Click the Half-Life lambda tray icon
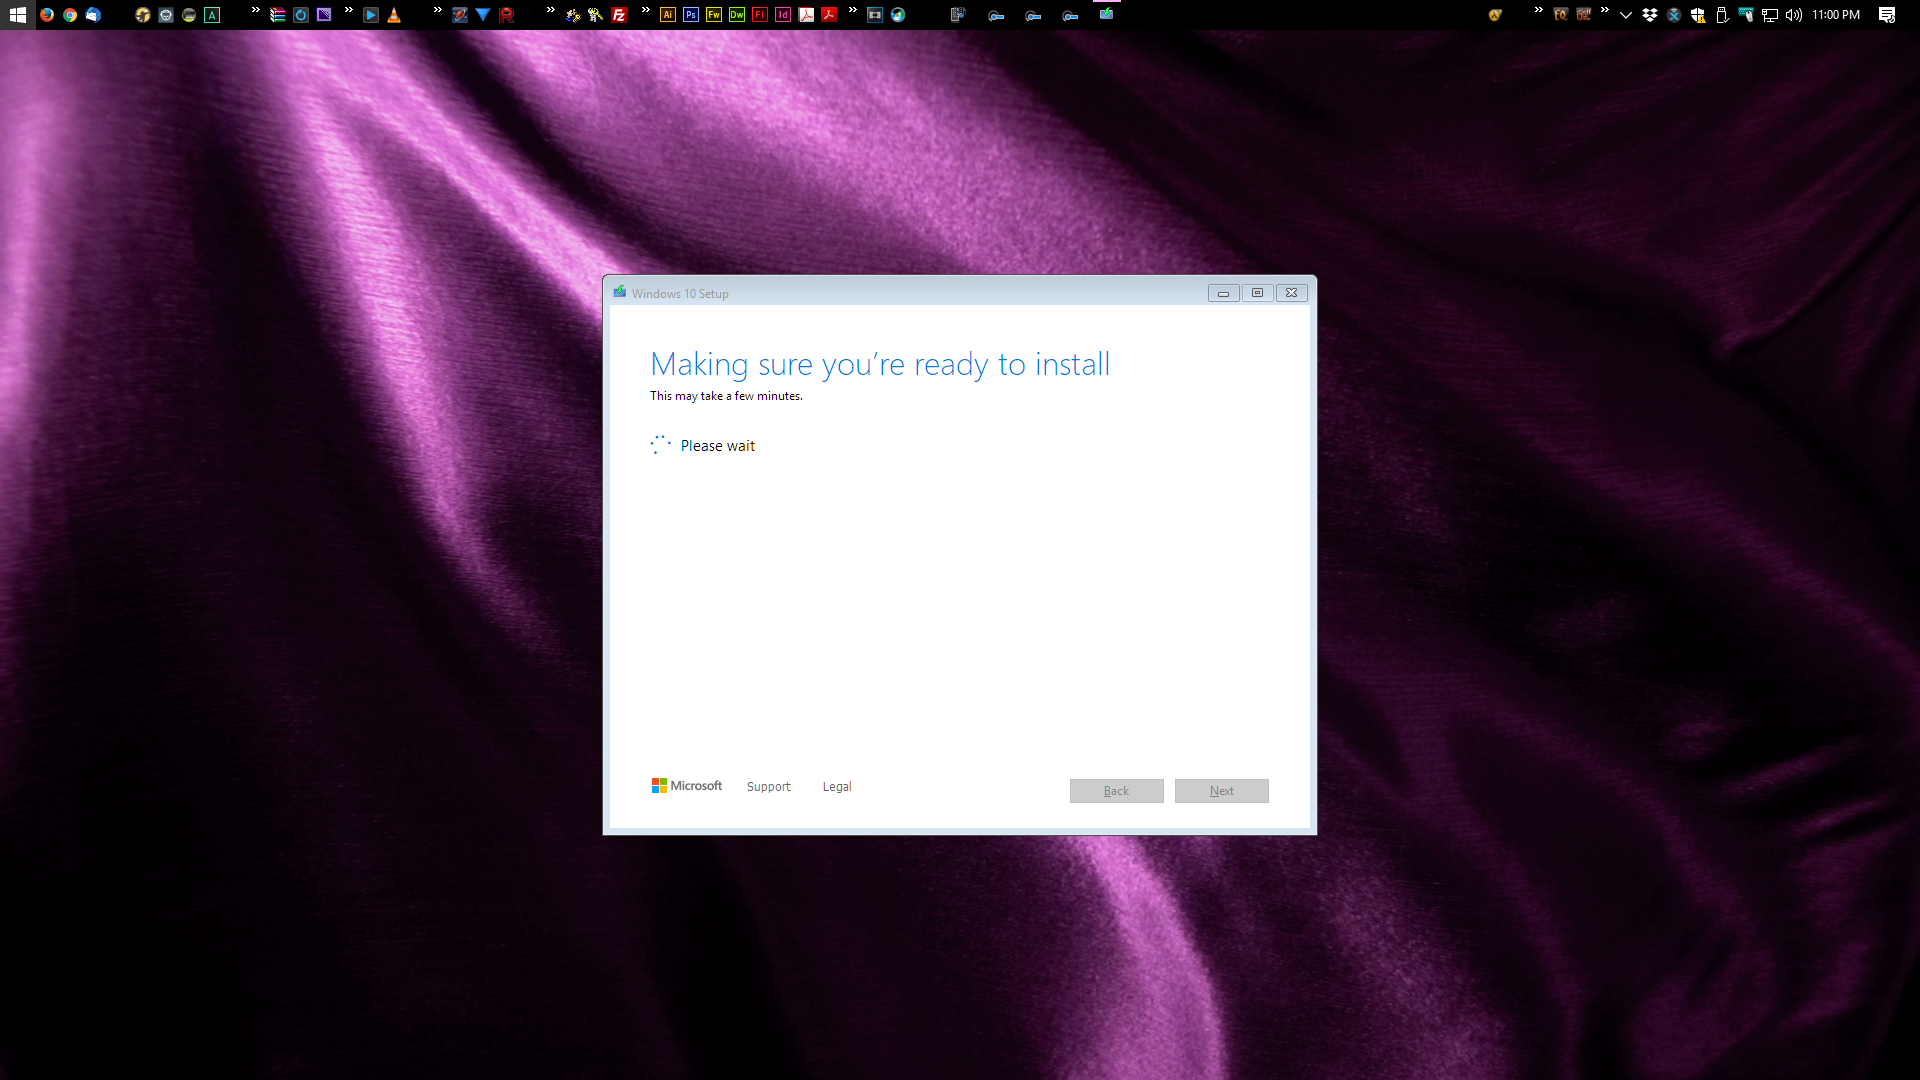Image resolution: width=1920 pixels, height=1080 pixels. (x=1495, y=15)
